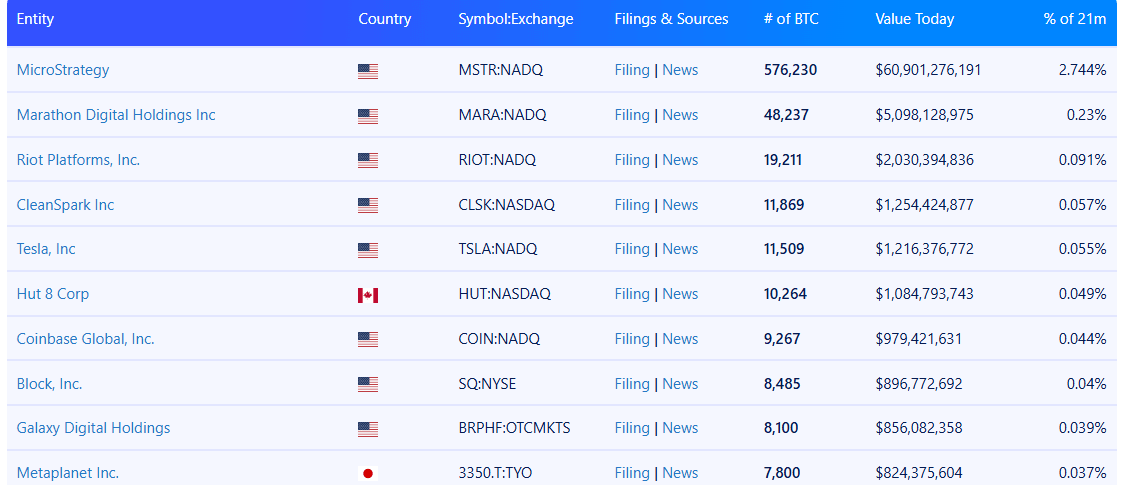Viewport: 1129px width, 485px height.
Task: Open Filing link for Block, Inc.
Action: [632, 384]
